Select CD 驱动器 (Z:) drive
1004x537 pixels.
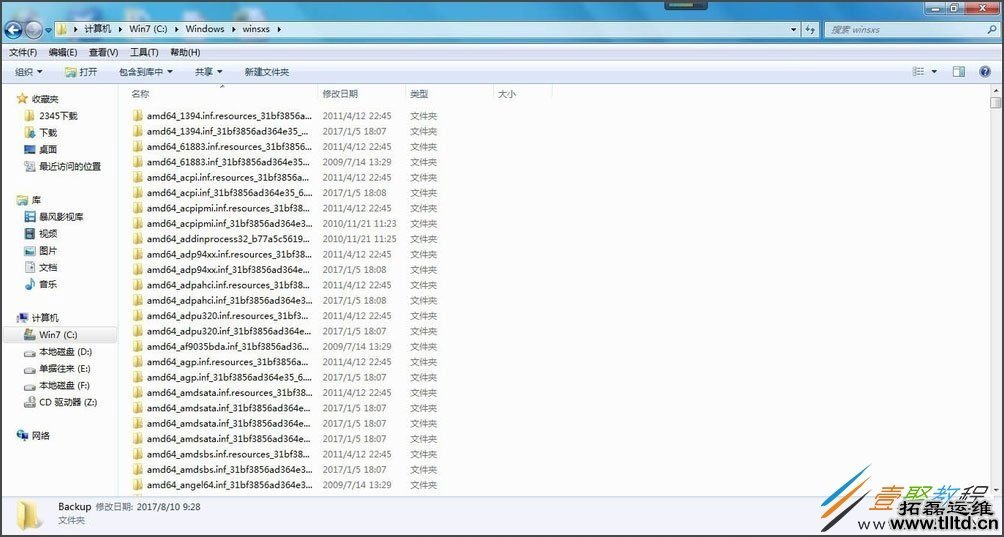click(68, 403)
